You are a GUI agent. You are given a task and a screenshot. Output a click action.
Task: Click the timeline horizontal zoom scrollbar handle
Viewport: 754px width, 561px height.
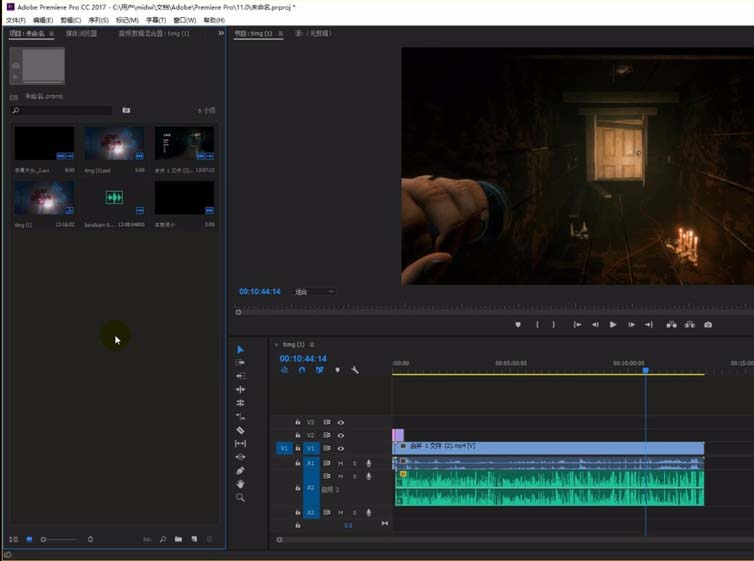click(279, 540)
